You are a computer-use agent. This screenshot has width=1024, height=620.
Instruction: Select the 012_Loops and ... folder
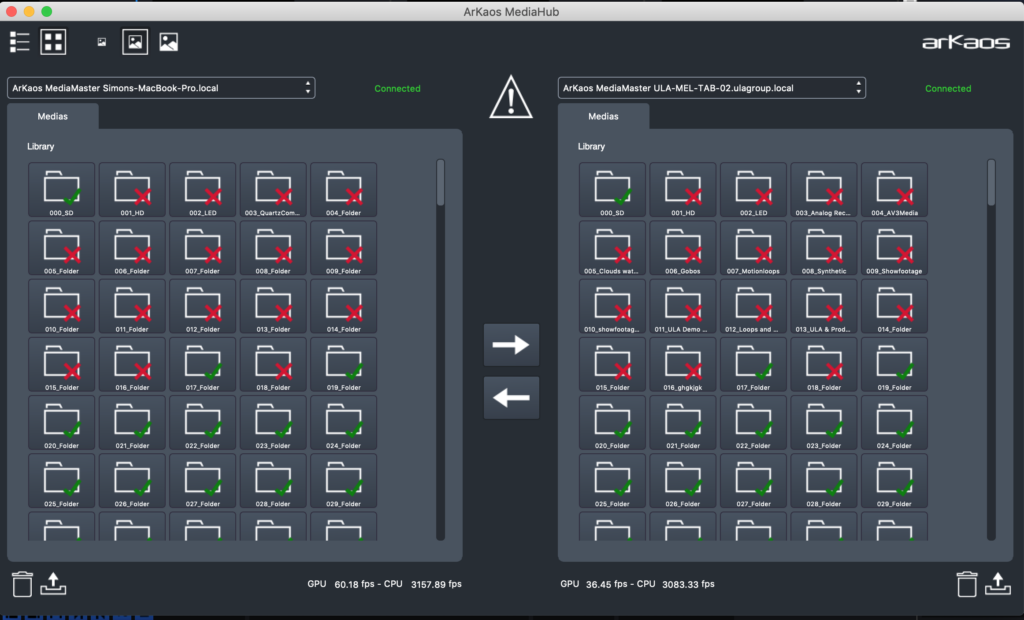pyautogui.click(x=753, y=306)
